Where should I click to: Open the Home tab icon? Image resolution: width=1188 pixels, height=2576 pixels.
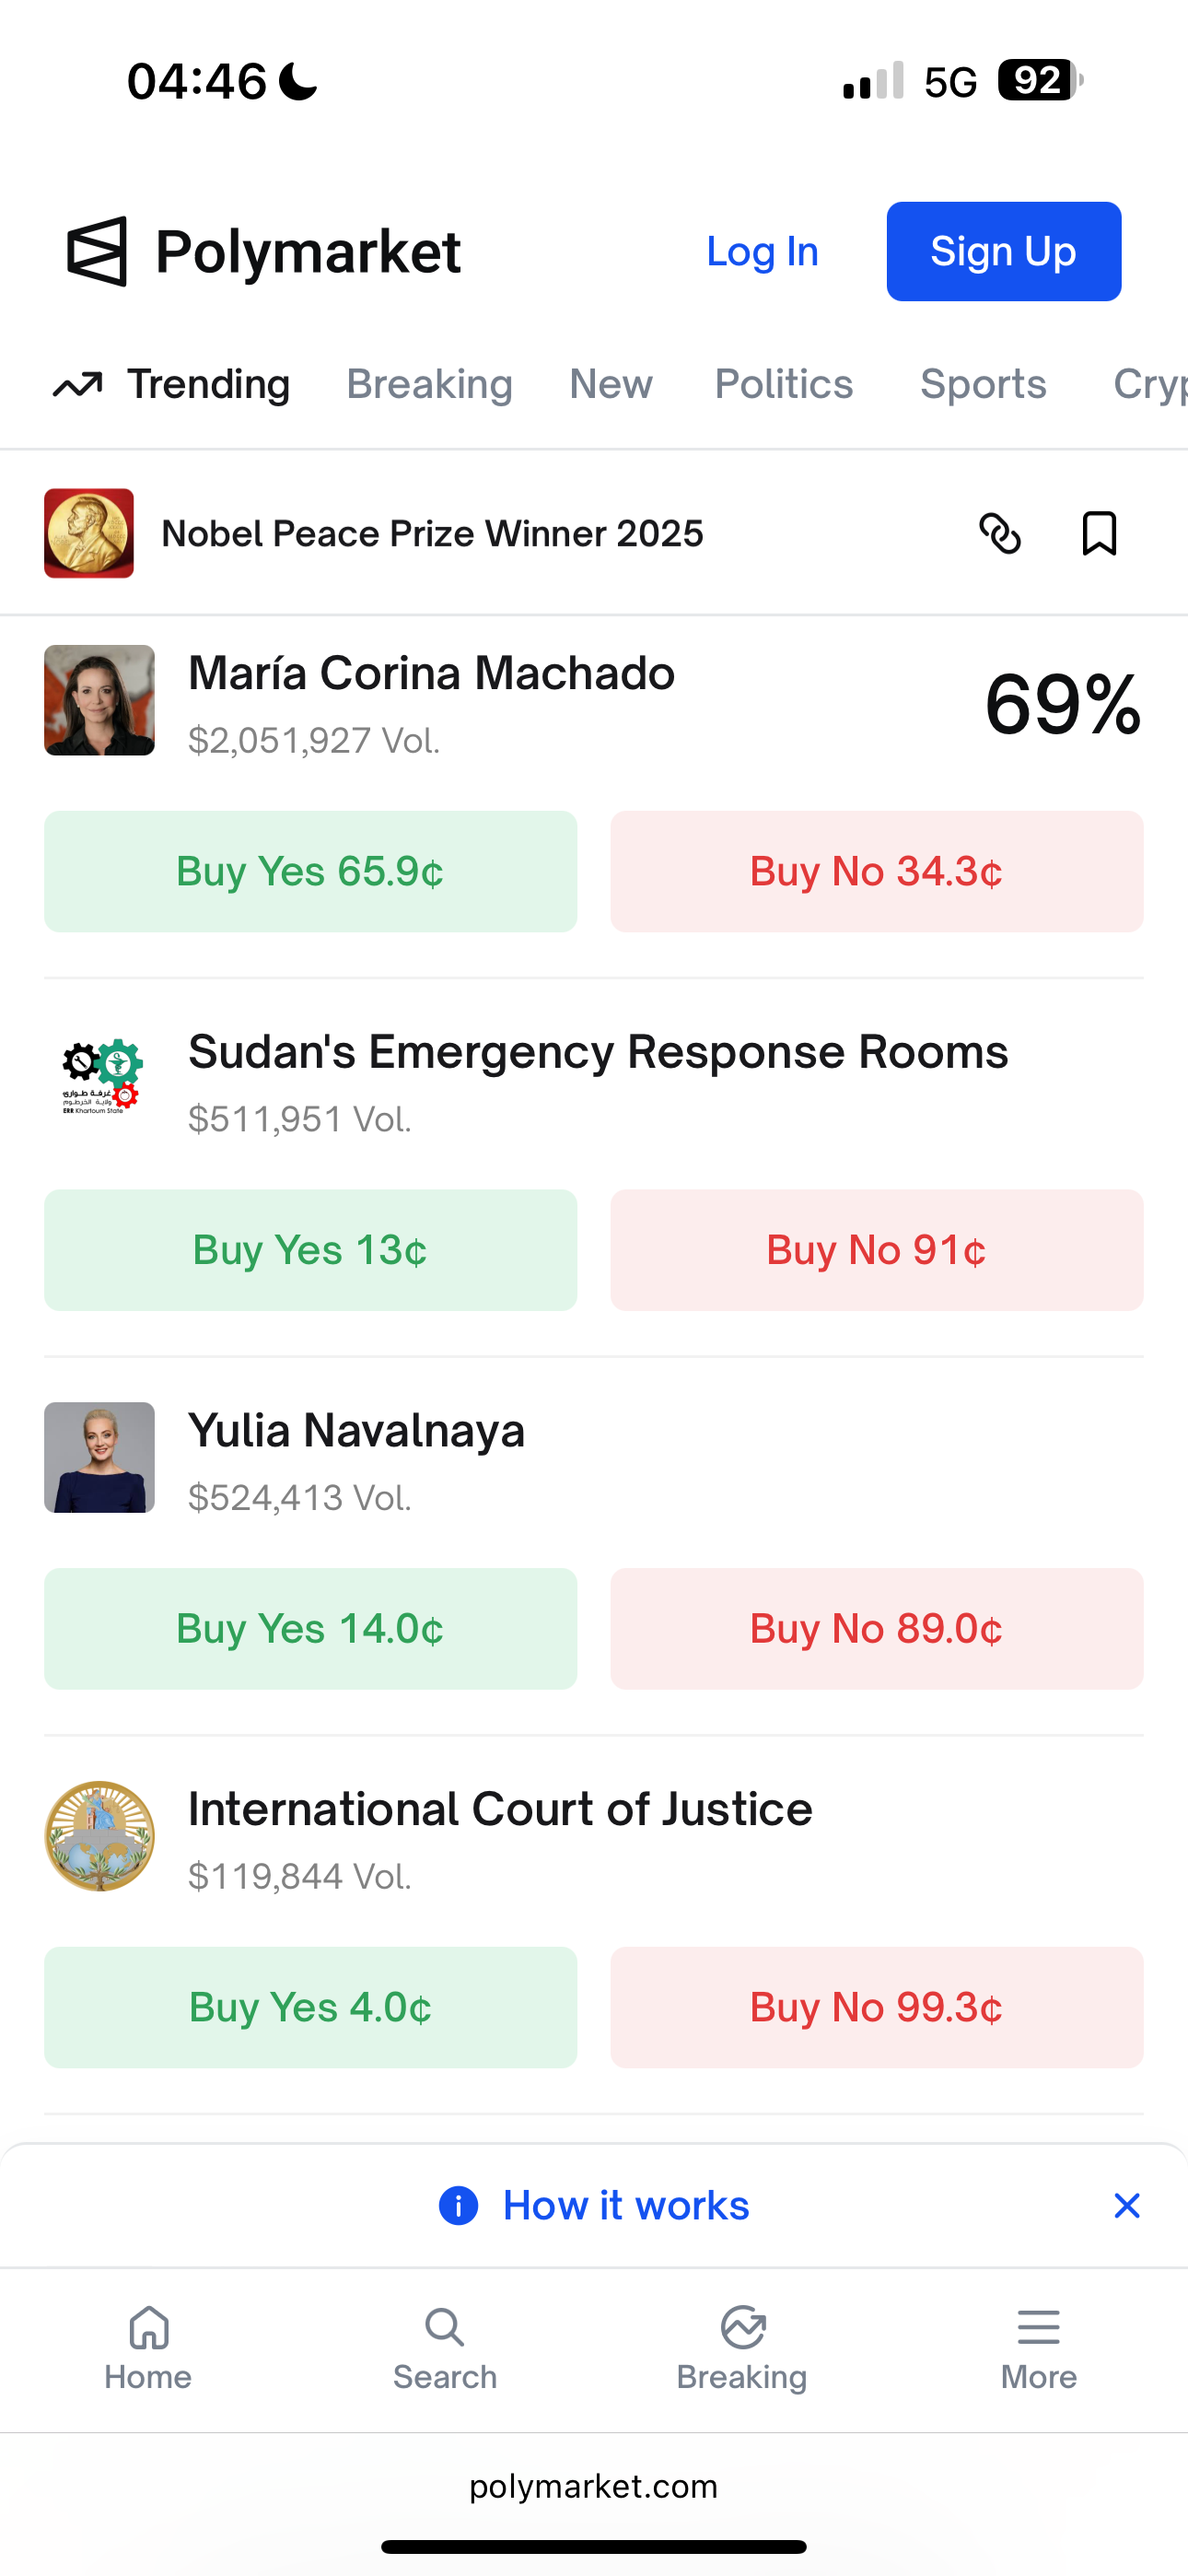click(148, 2328)
